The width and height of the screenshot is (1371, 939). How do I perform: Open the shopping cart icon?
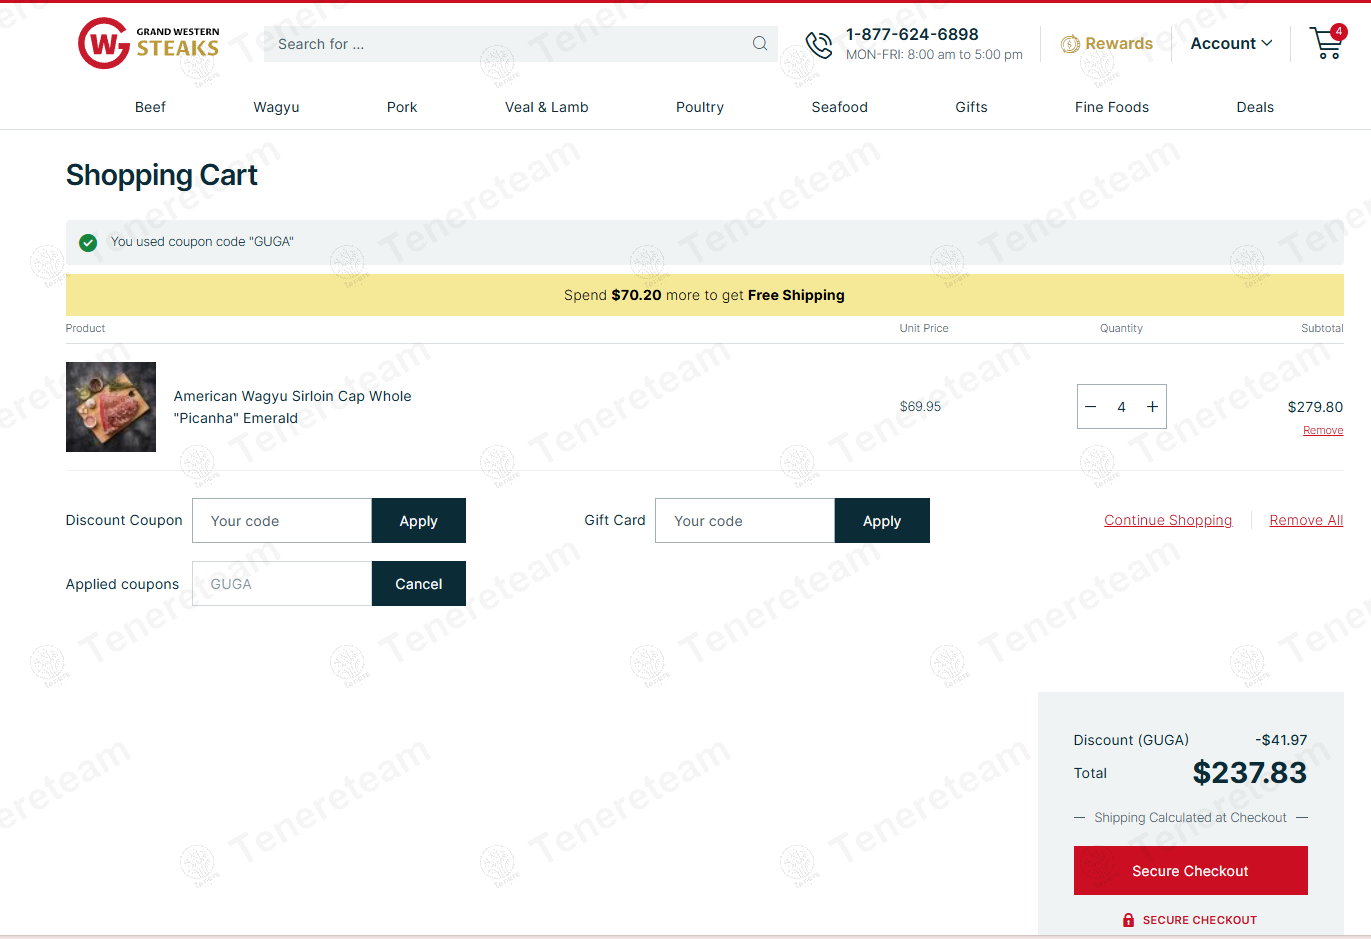[x=1326, y=43]
